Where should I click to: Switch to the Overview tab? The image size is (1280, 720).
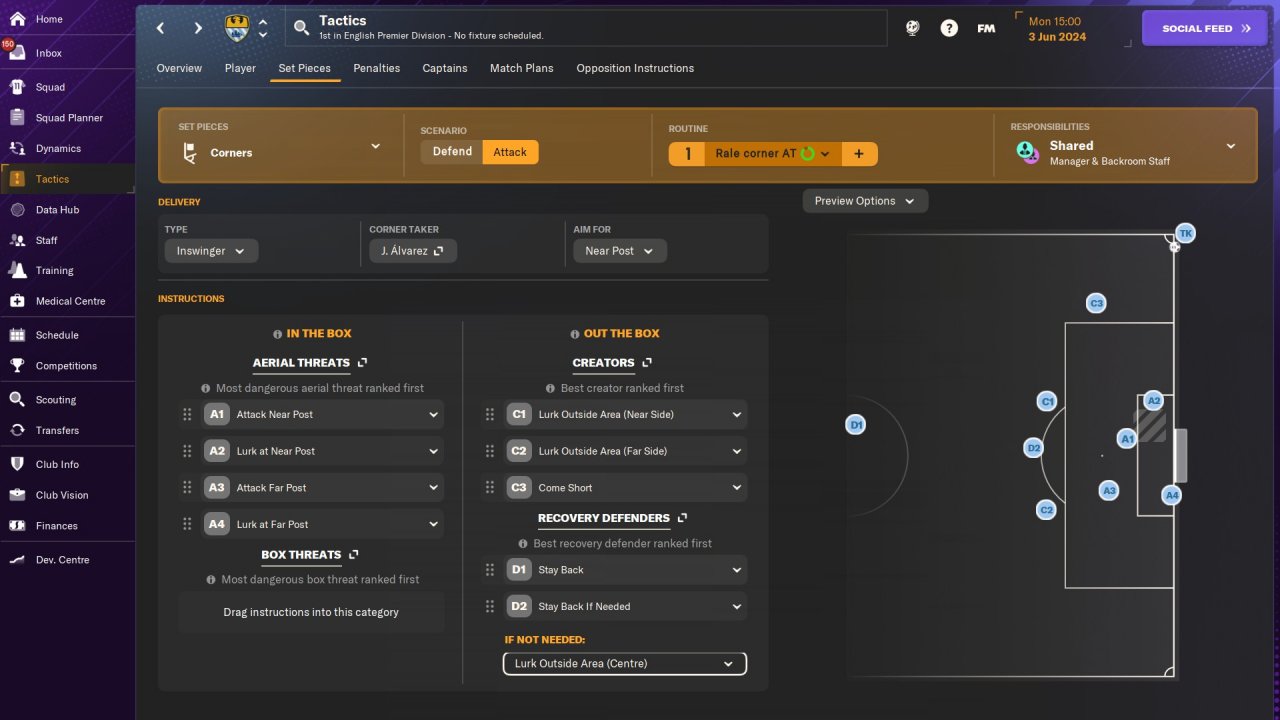point(179,68)
